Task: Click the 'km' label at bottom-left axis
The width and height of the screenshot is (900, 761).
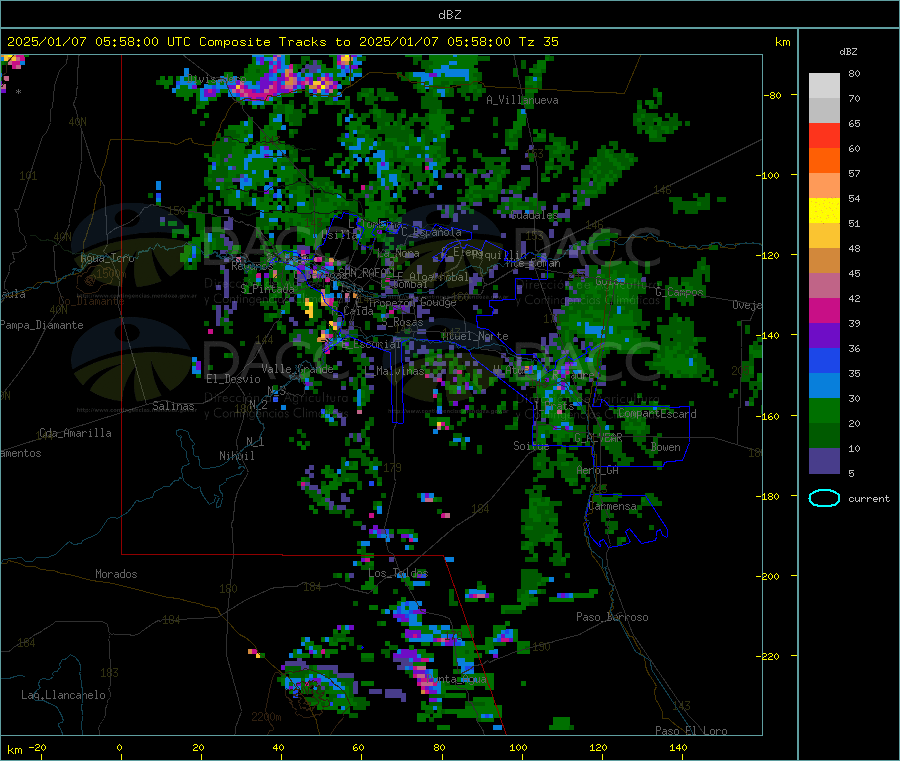Action: tap(14, 750)
